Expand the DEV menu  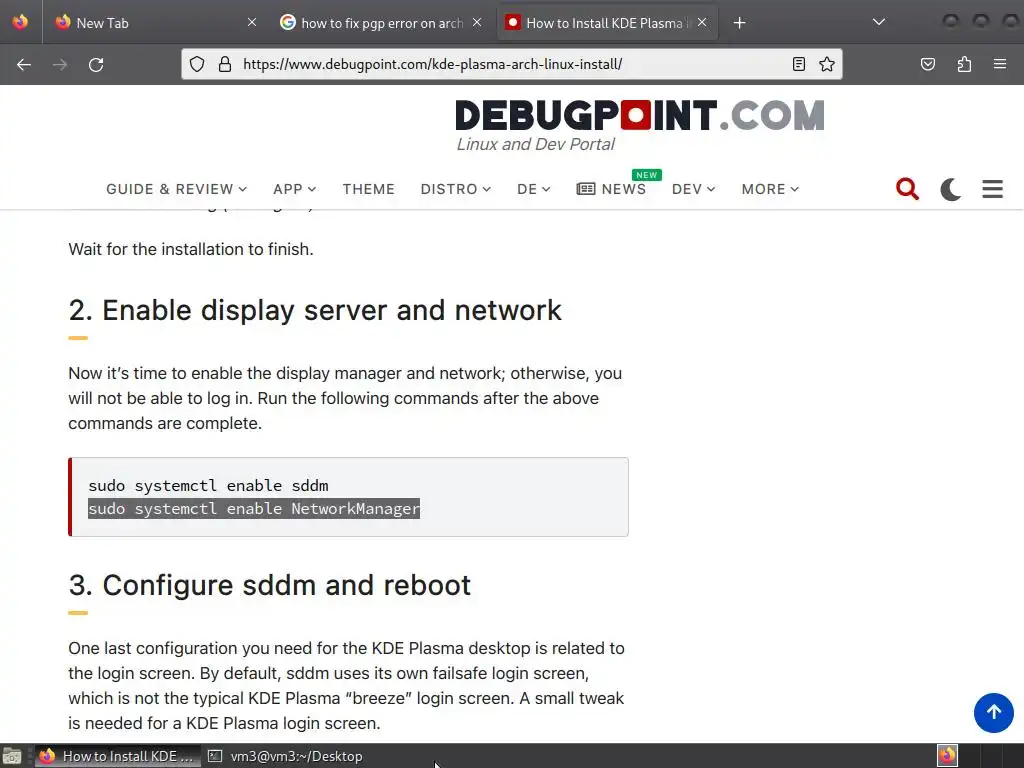(693, 189)
